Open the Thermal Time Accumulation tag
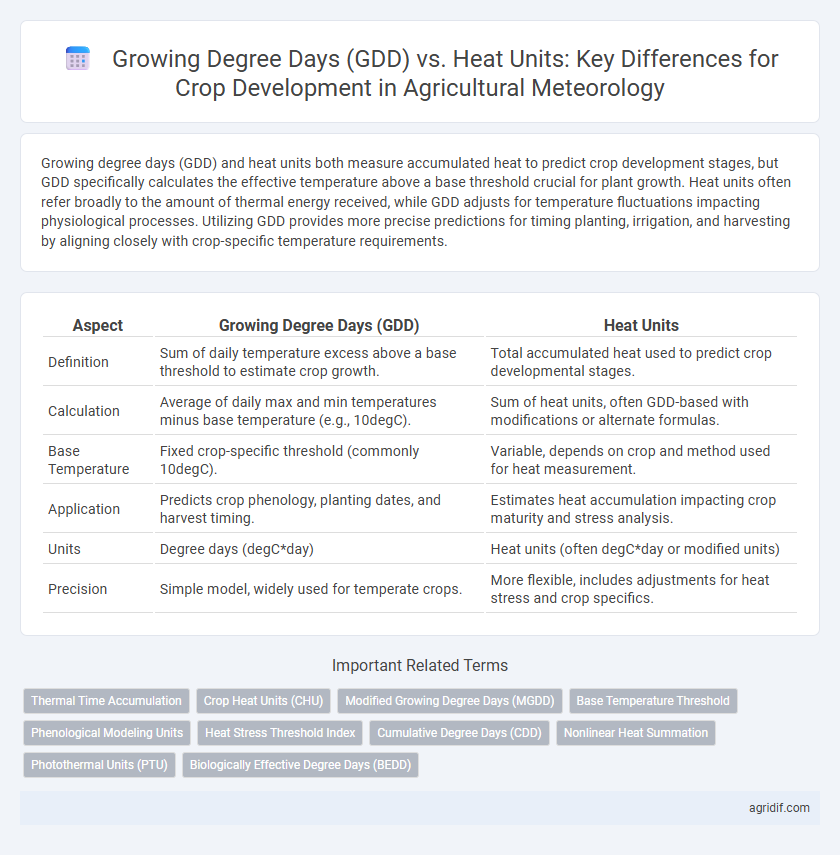Viewport: 840px width, 855px height. pyautogui.click(x=106, y=701)
